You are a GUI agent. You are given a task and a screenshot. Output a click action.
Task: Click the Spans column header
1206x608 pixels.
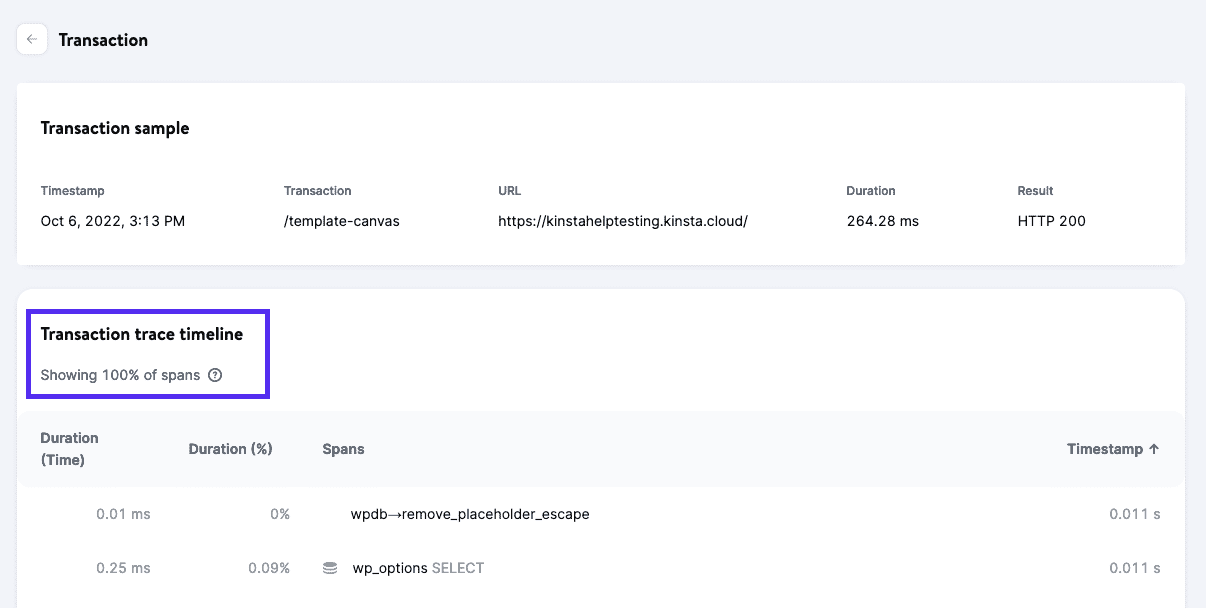click(343, 449)
